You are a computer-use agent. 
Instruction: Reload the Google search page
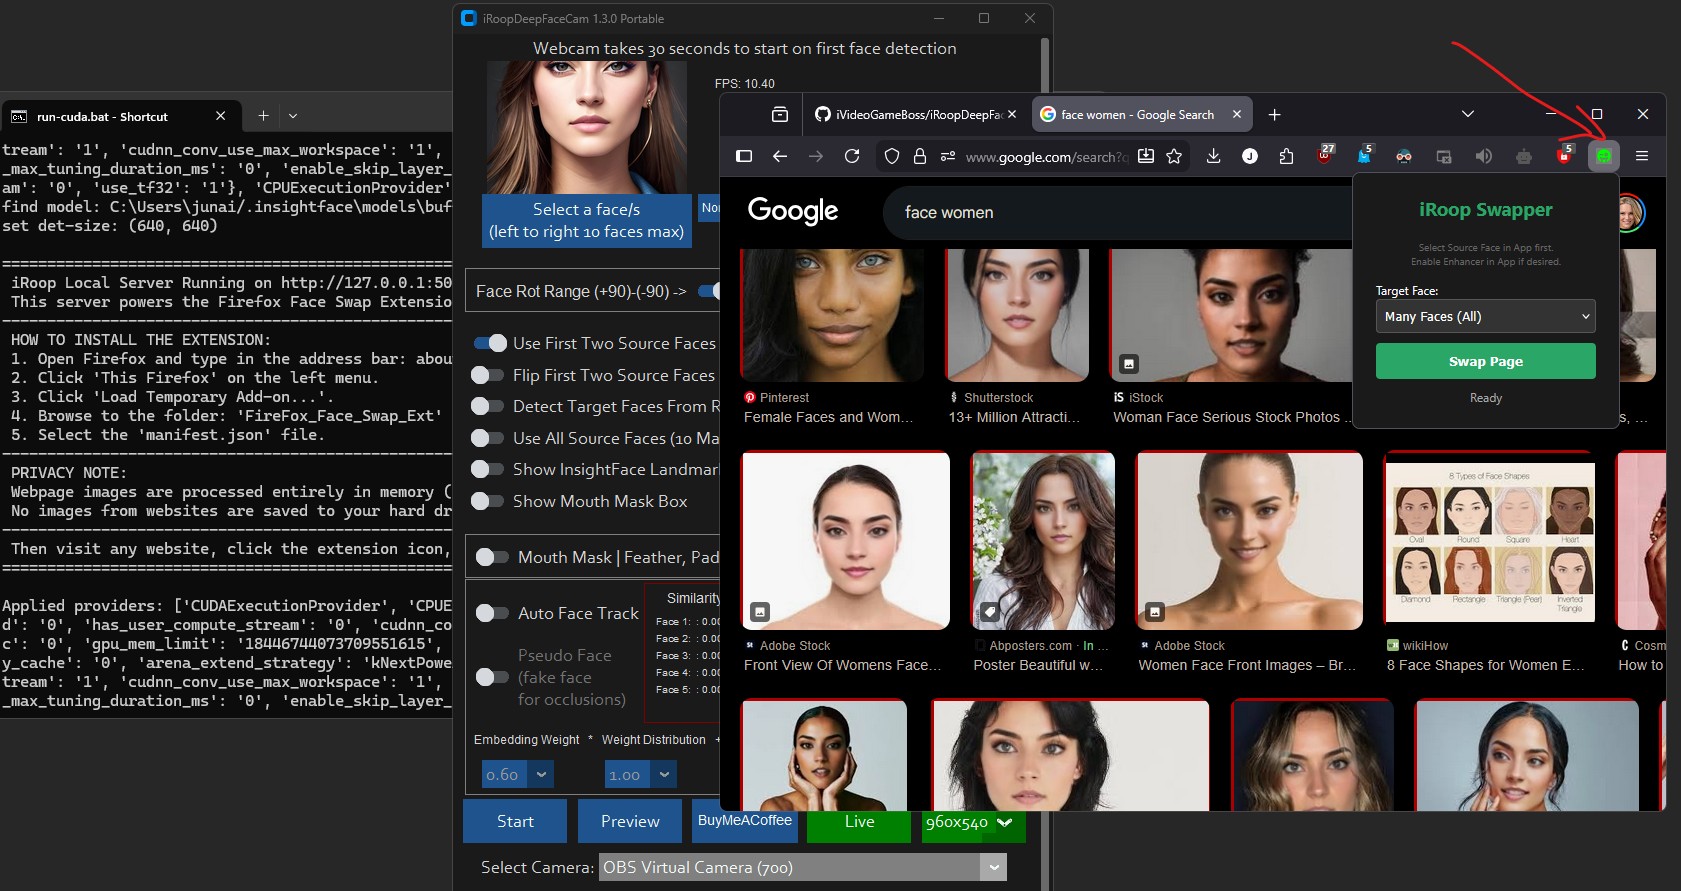852,156
